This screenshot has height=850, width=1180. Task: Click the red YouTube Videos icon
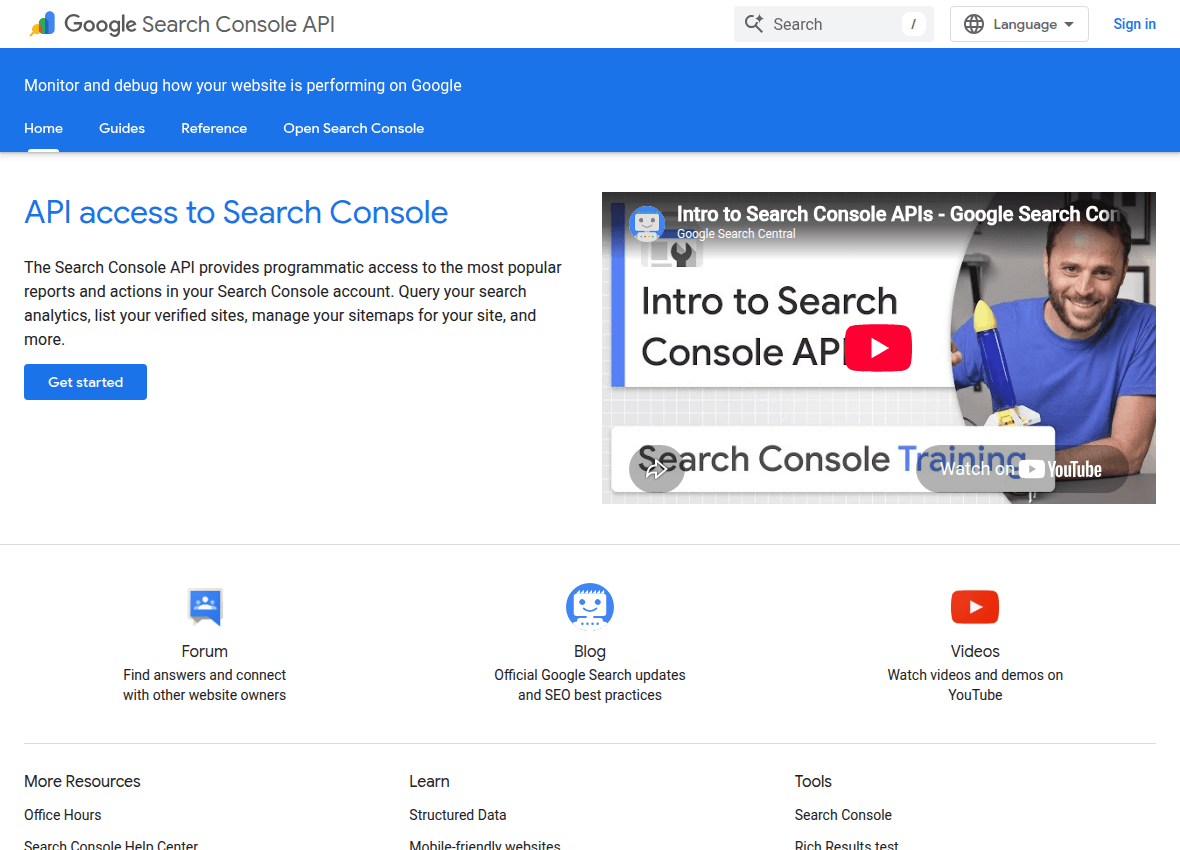tap(975, 607)
